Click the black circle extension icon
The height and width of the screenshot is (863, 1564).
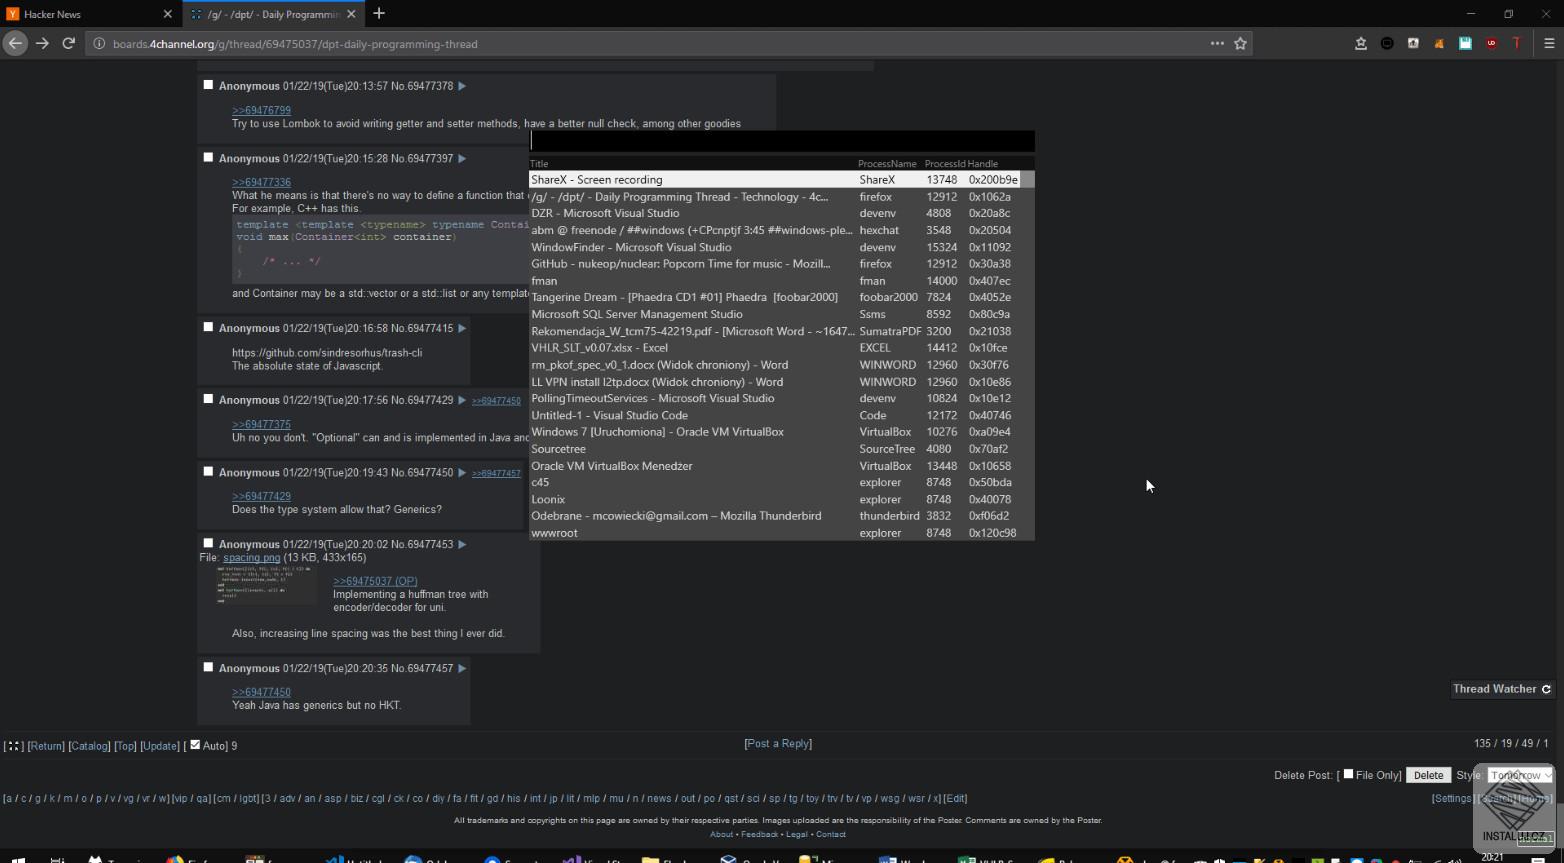(1387, 44)
